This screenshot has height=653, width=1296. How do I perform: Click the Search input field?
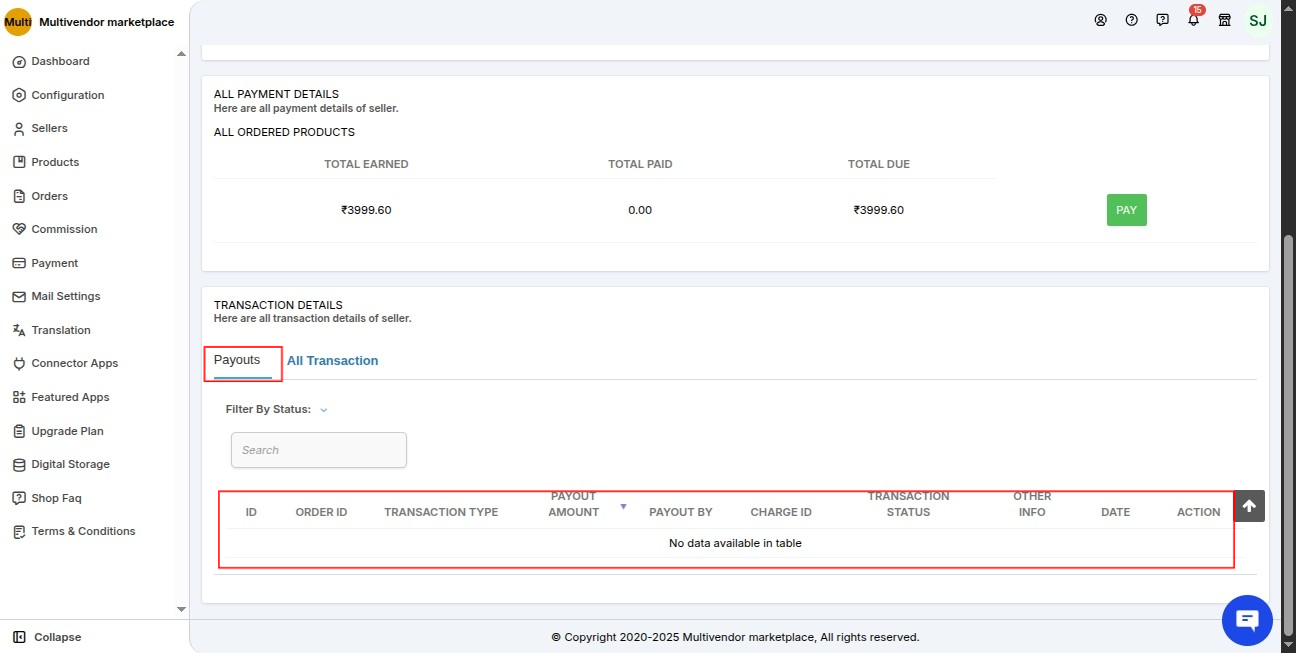coord(318,450)
